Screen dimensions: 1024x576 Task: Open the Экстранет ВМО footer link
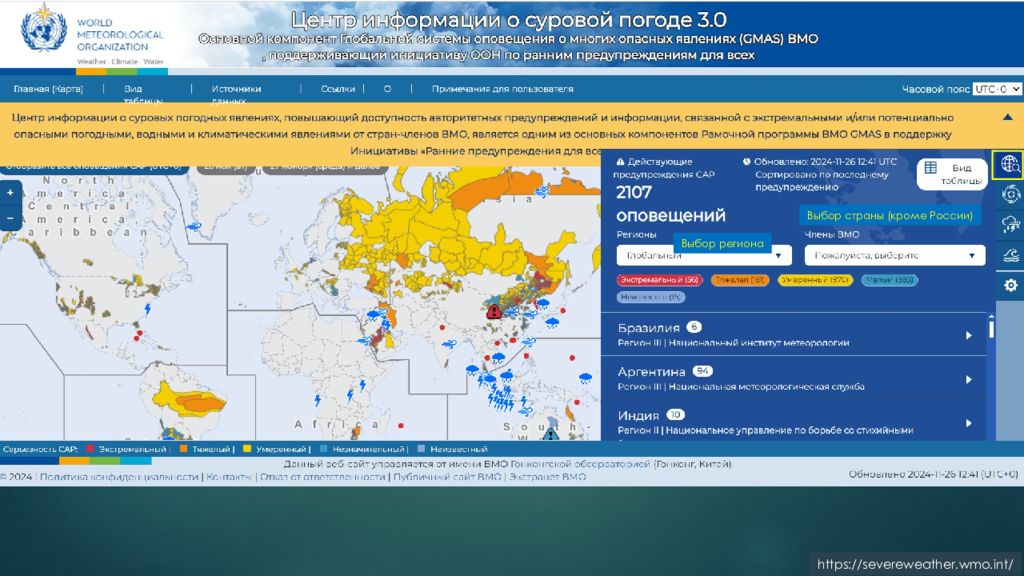point(547,477)
